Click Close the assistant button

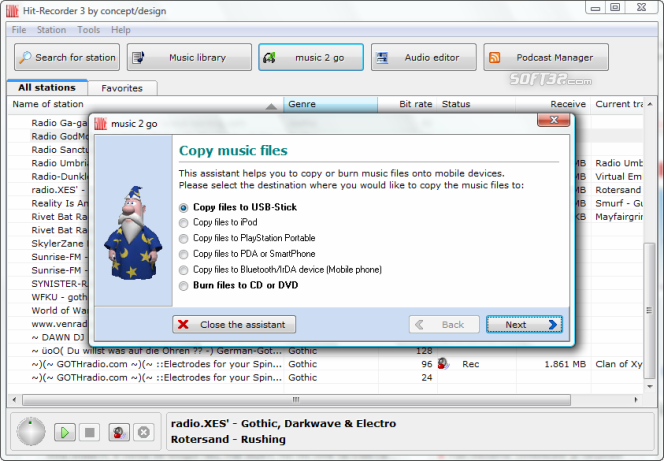pos(234,324)
